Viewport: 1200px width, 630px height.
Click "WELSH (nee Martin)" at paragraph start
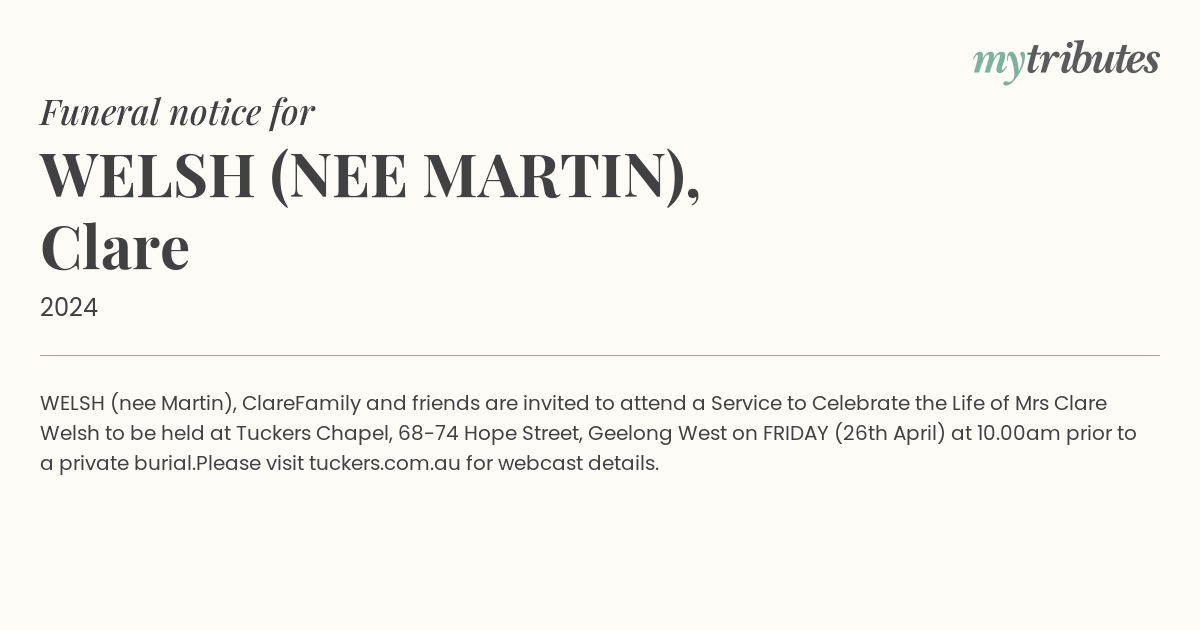[138, 403]
